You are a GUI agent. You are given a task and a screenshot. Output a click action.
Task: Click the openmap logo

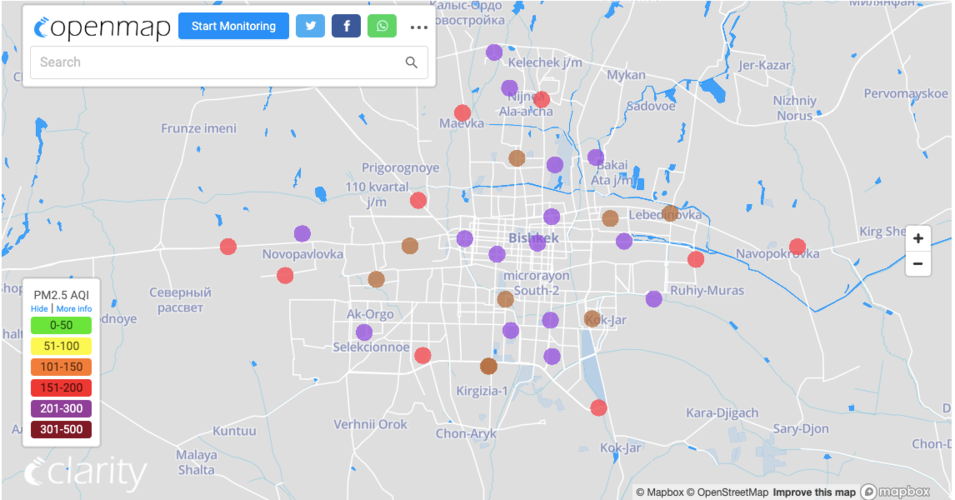(100, 27)
